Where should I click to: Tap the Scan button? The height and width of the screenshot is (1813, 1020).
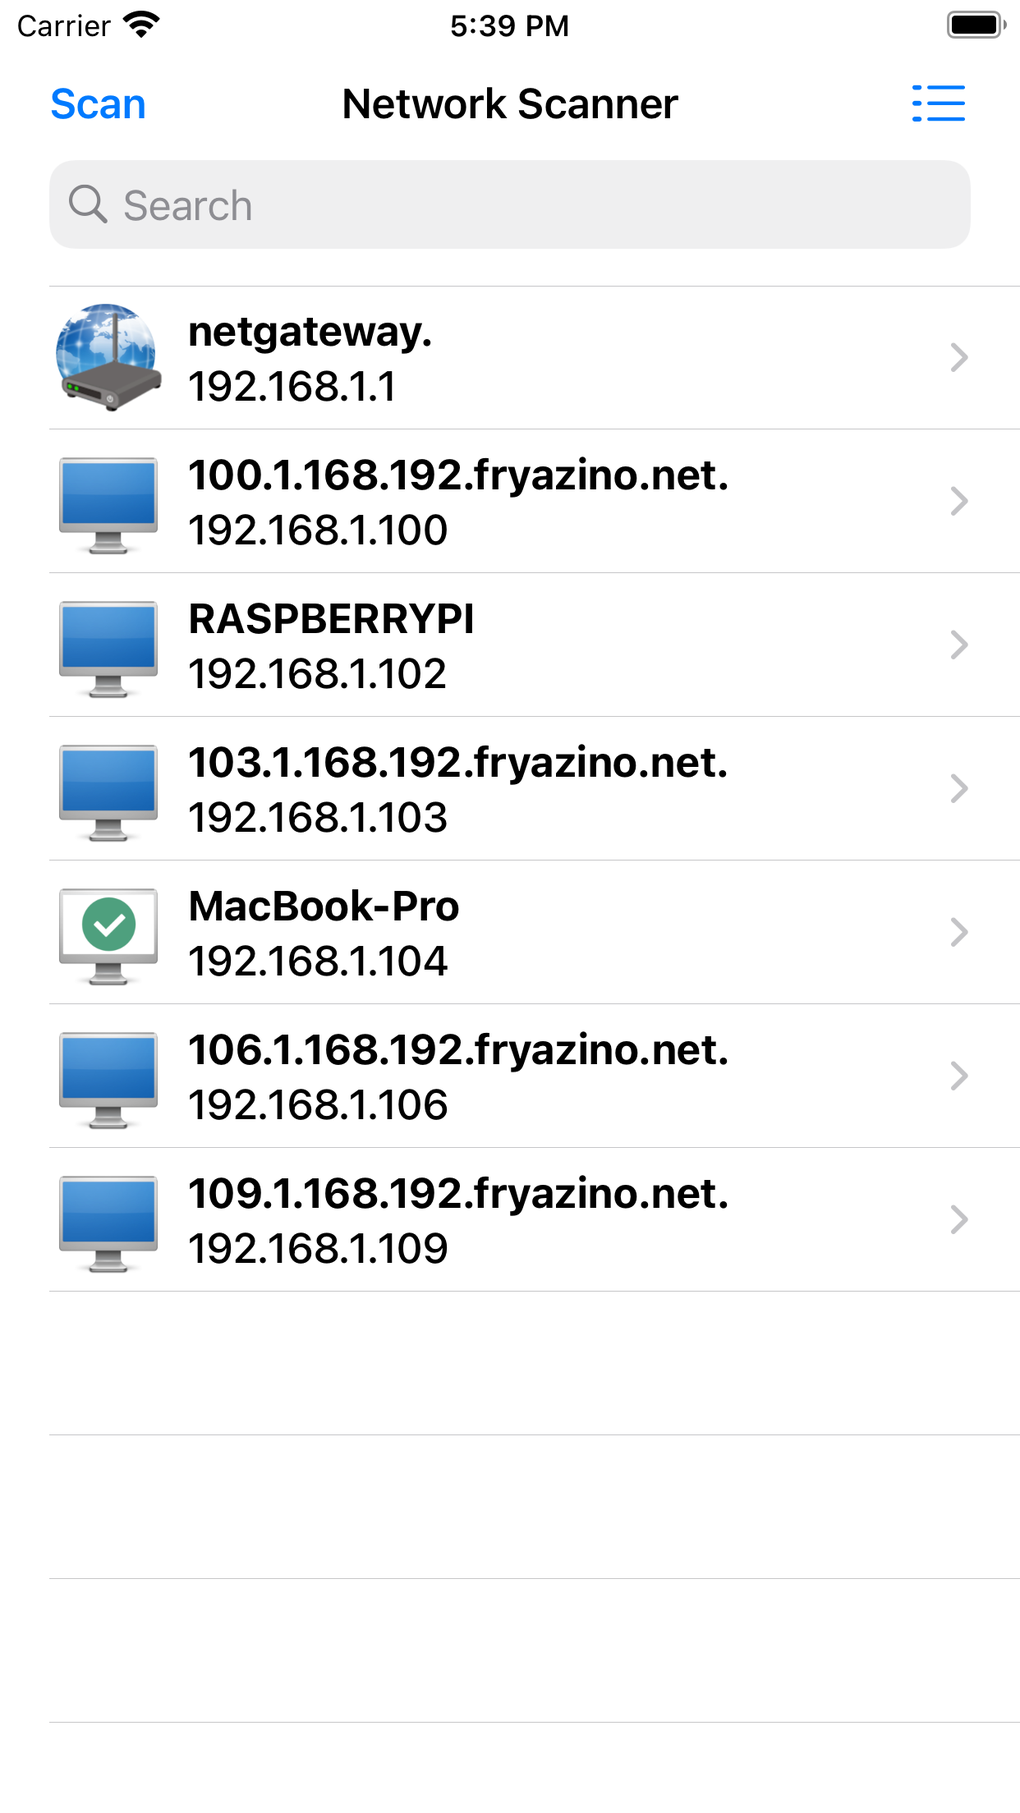tap(98, 104)
